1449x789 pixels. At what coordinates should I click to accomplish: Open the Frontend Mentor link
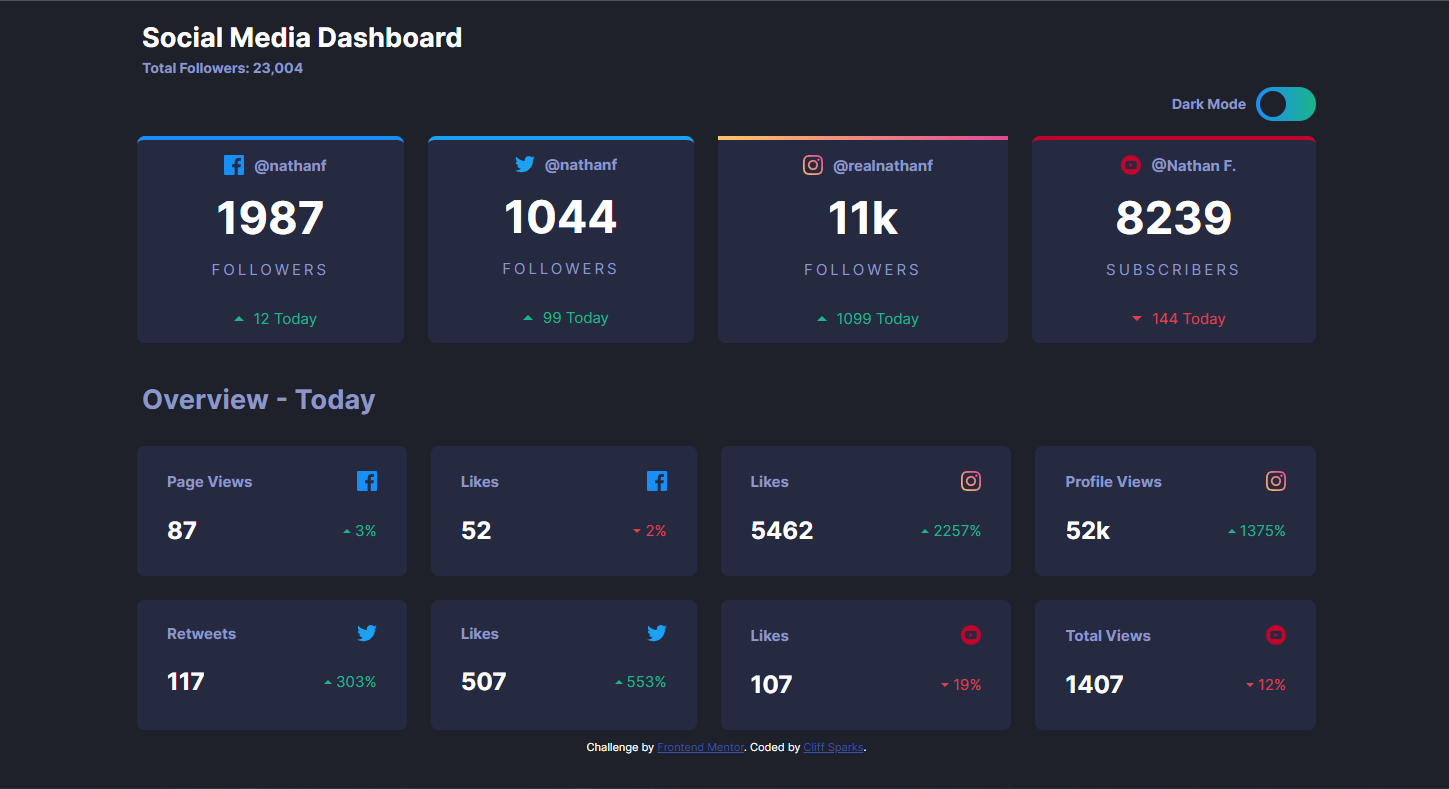click(x=700, y=748)
